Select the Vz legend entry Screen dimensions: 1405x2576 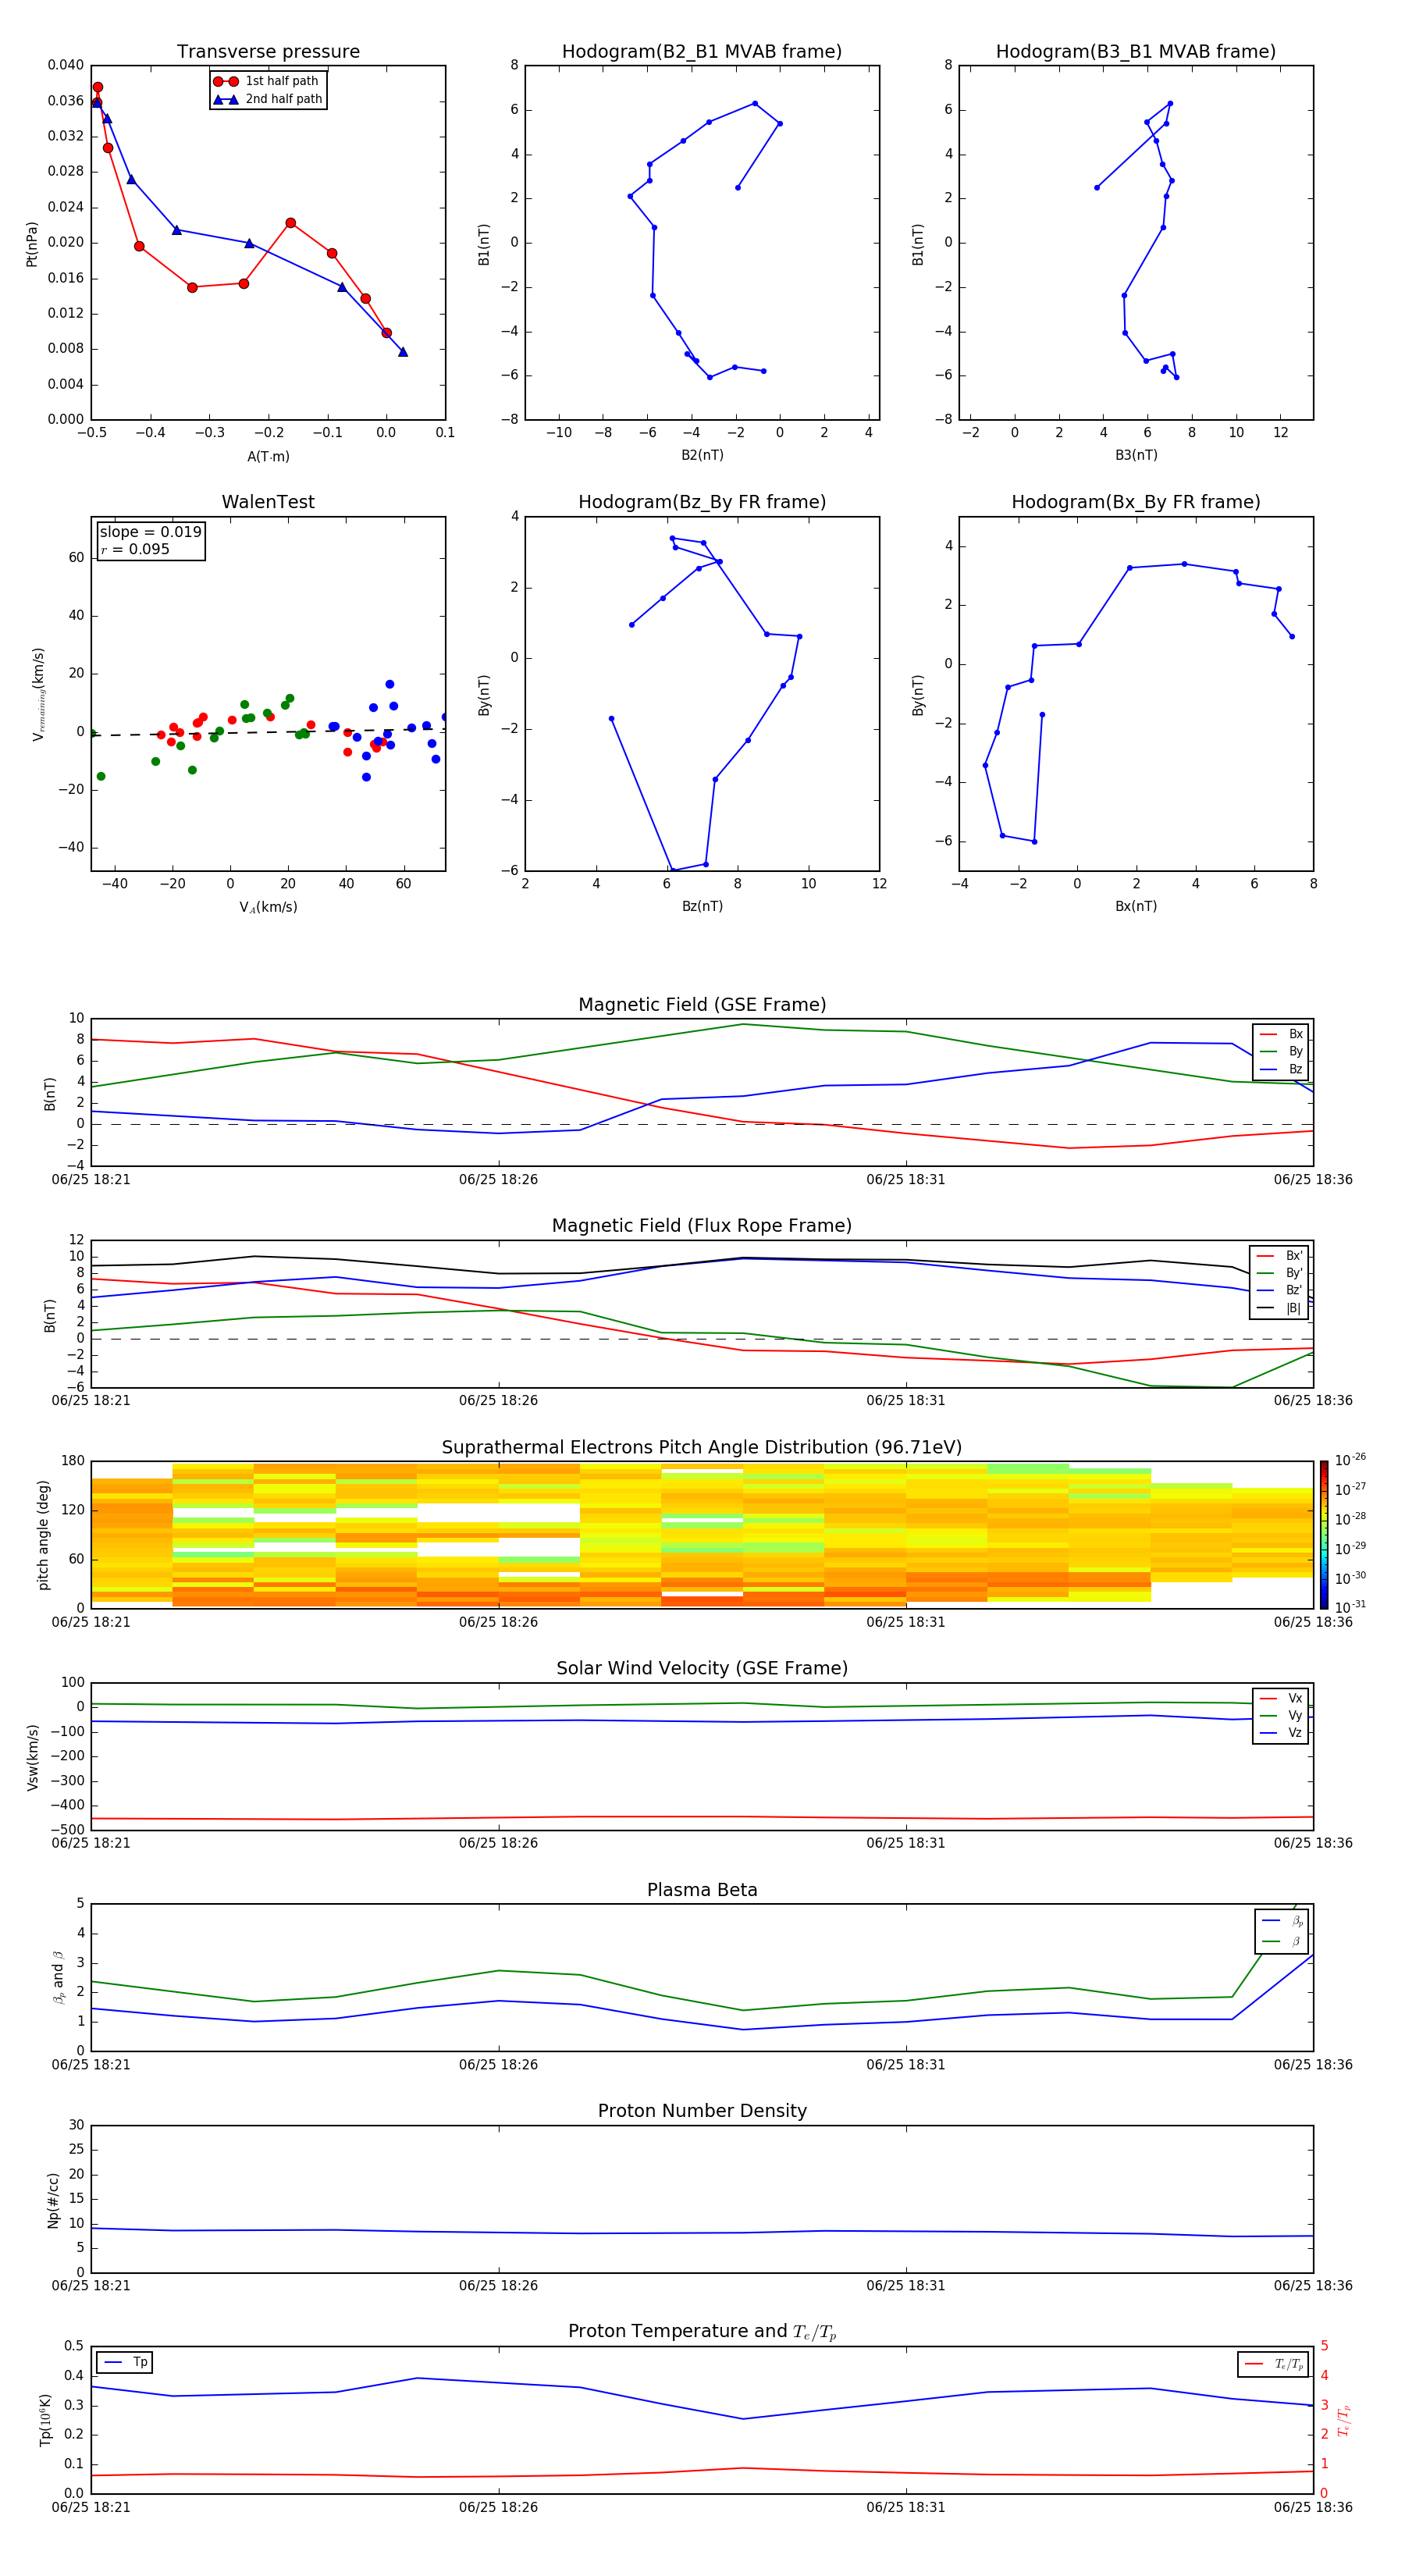[x=1281, y=1733]
